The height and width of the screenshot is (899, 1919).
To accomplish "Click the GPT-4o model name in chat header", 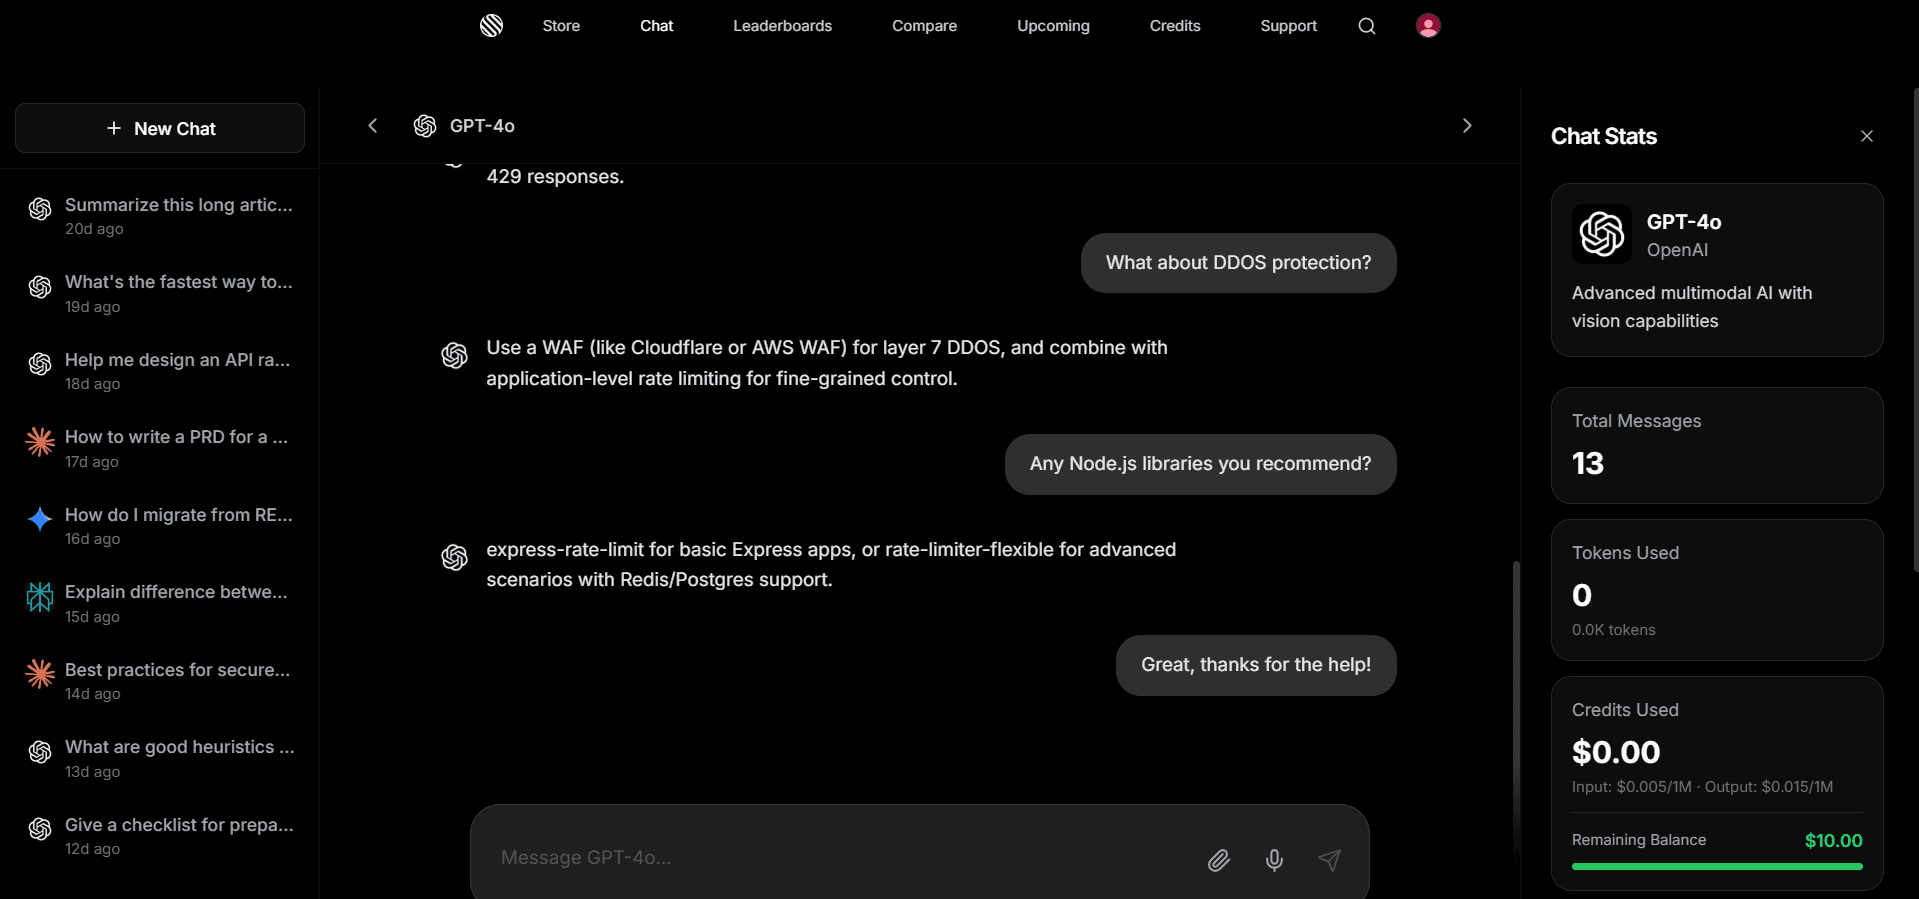I will pos(482,126).
